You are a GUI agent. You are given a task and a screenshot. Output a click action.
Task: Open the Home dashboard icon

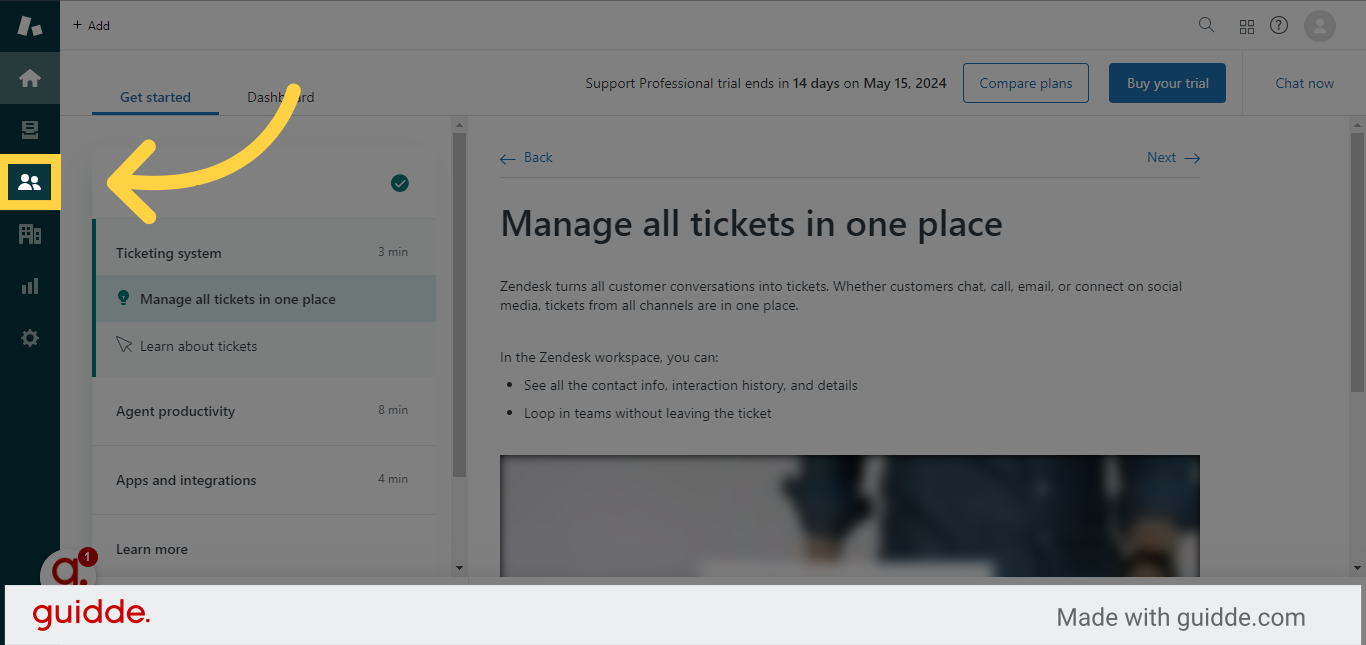click(x=30, y=77)
